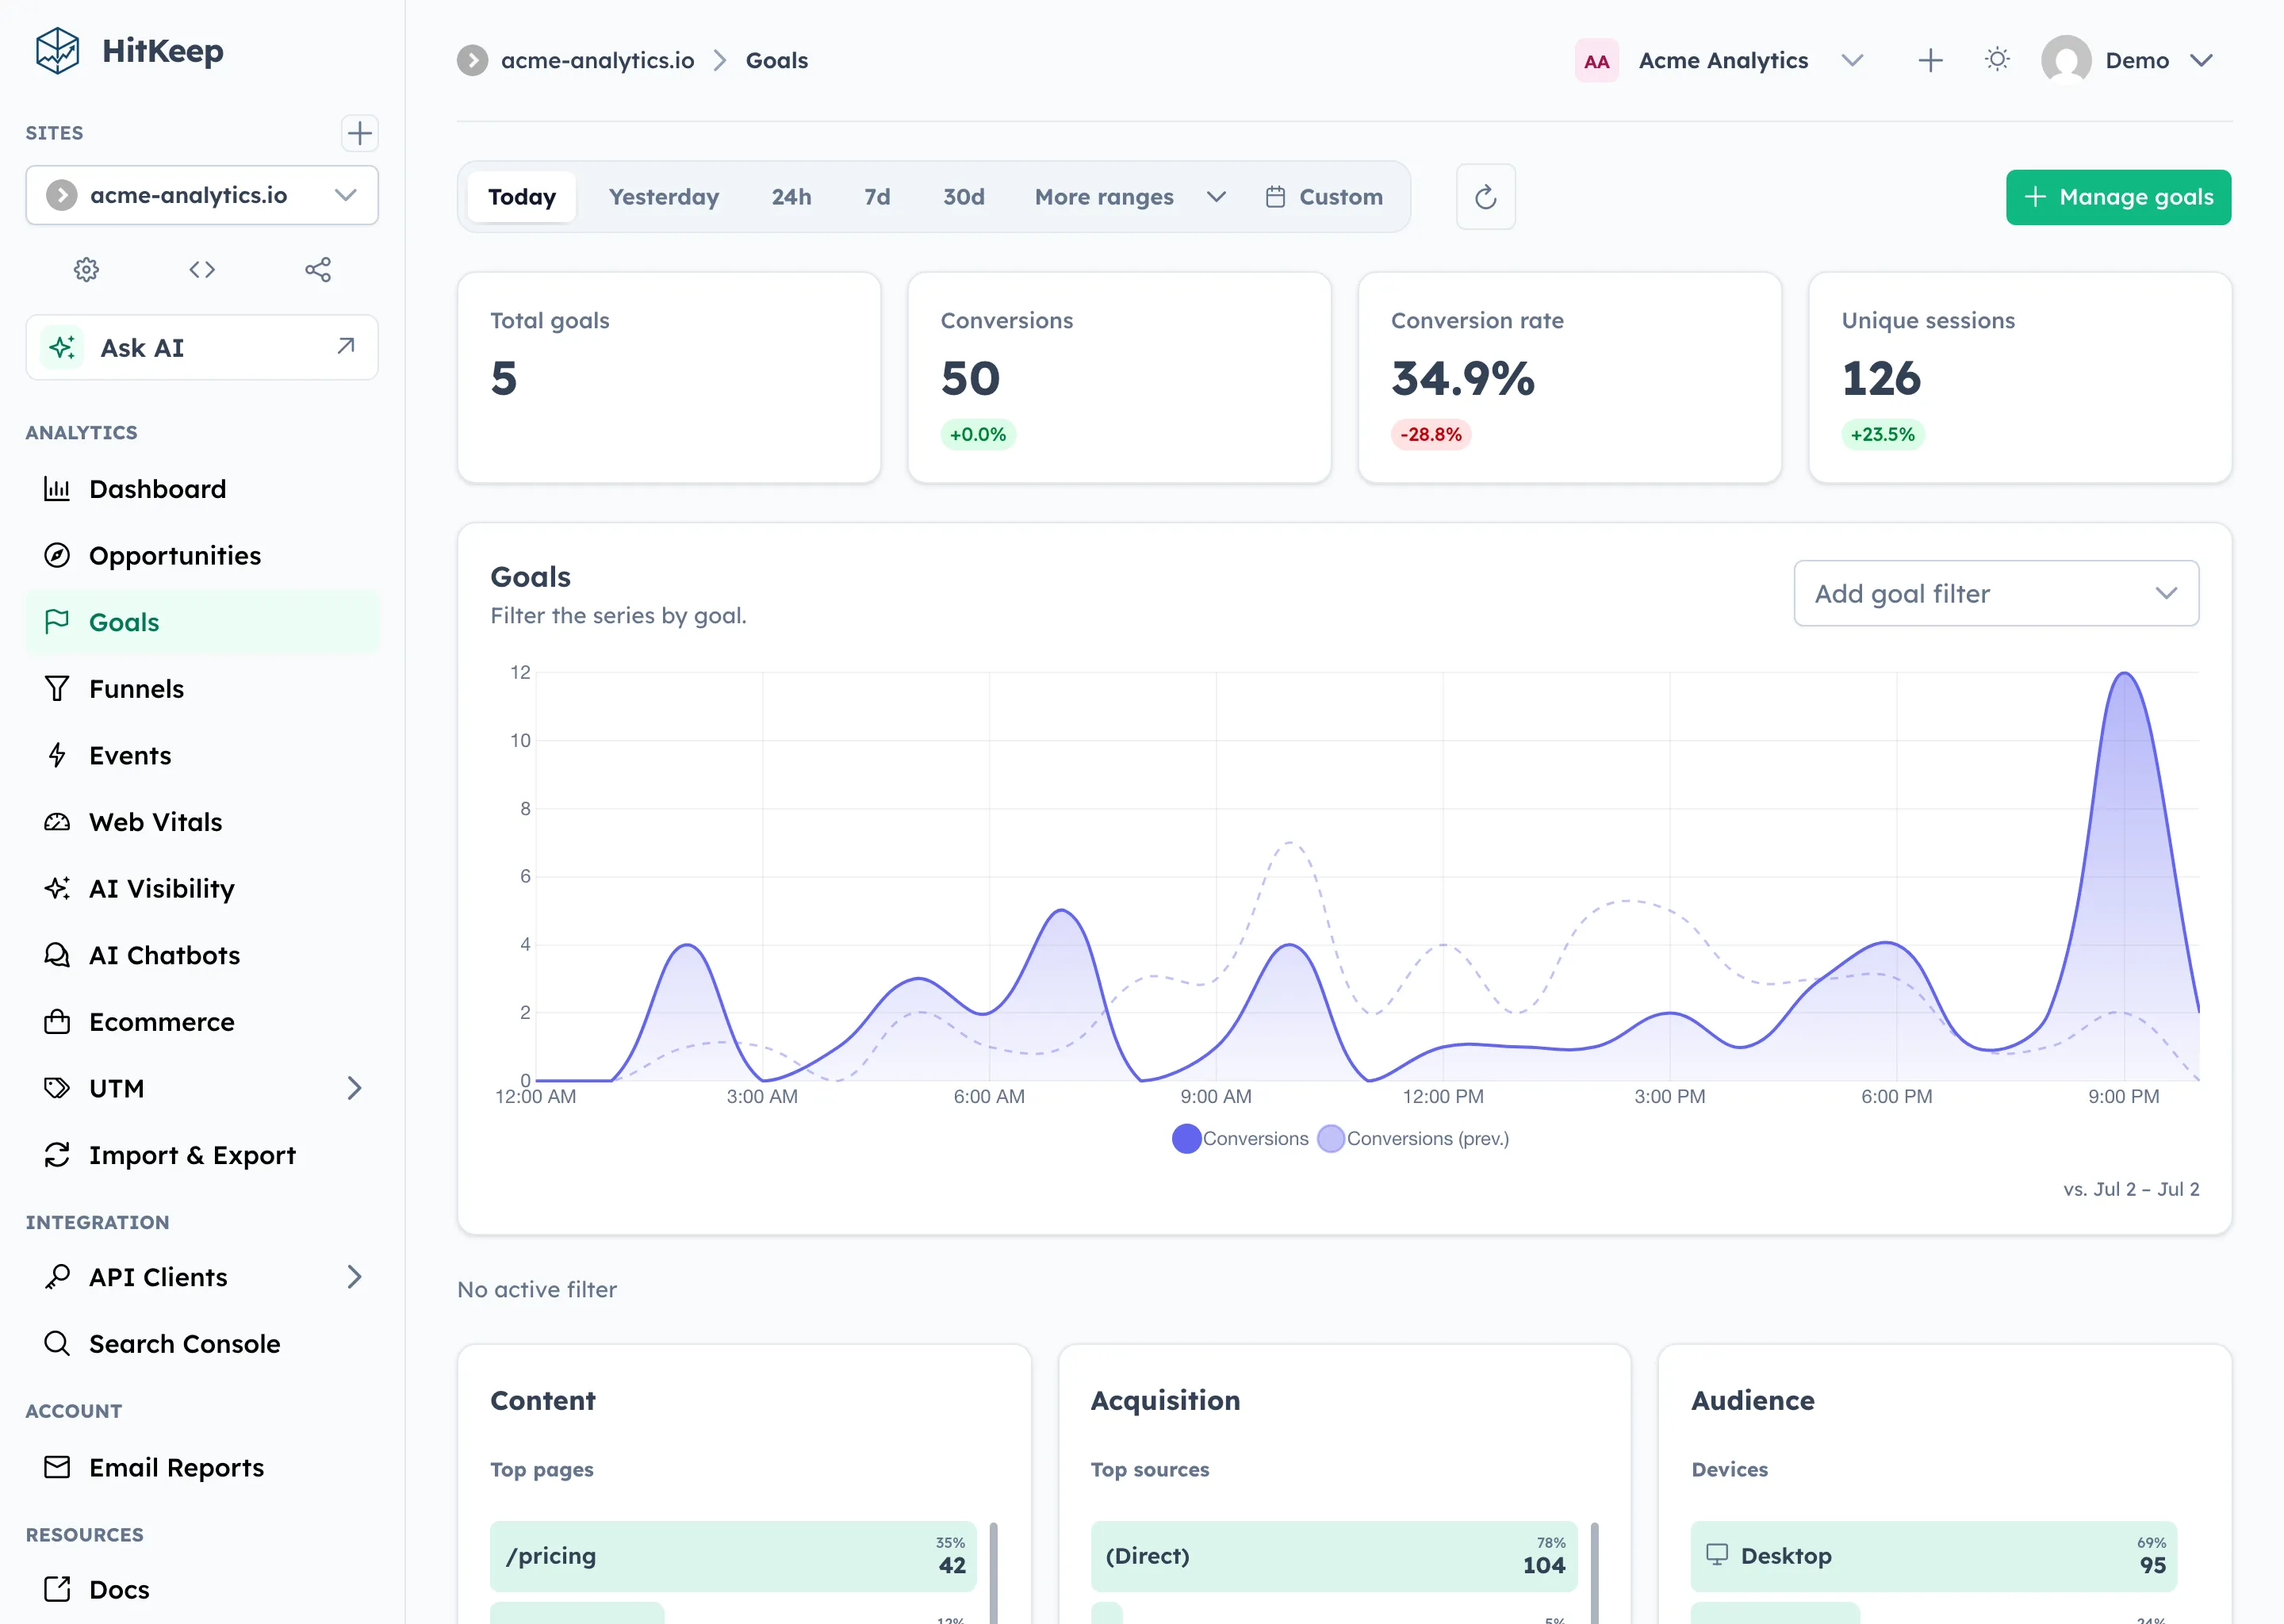Add a new site with plus icon
This screenshot has width=2284, height=1624.
359,133
